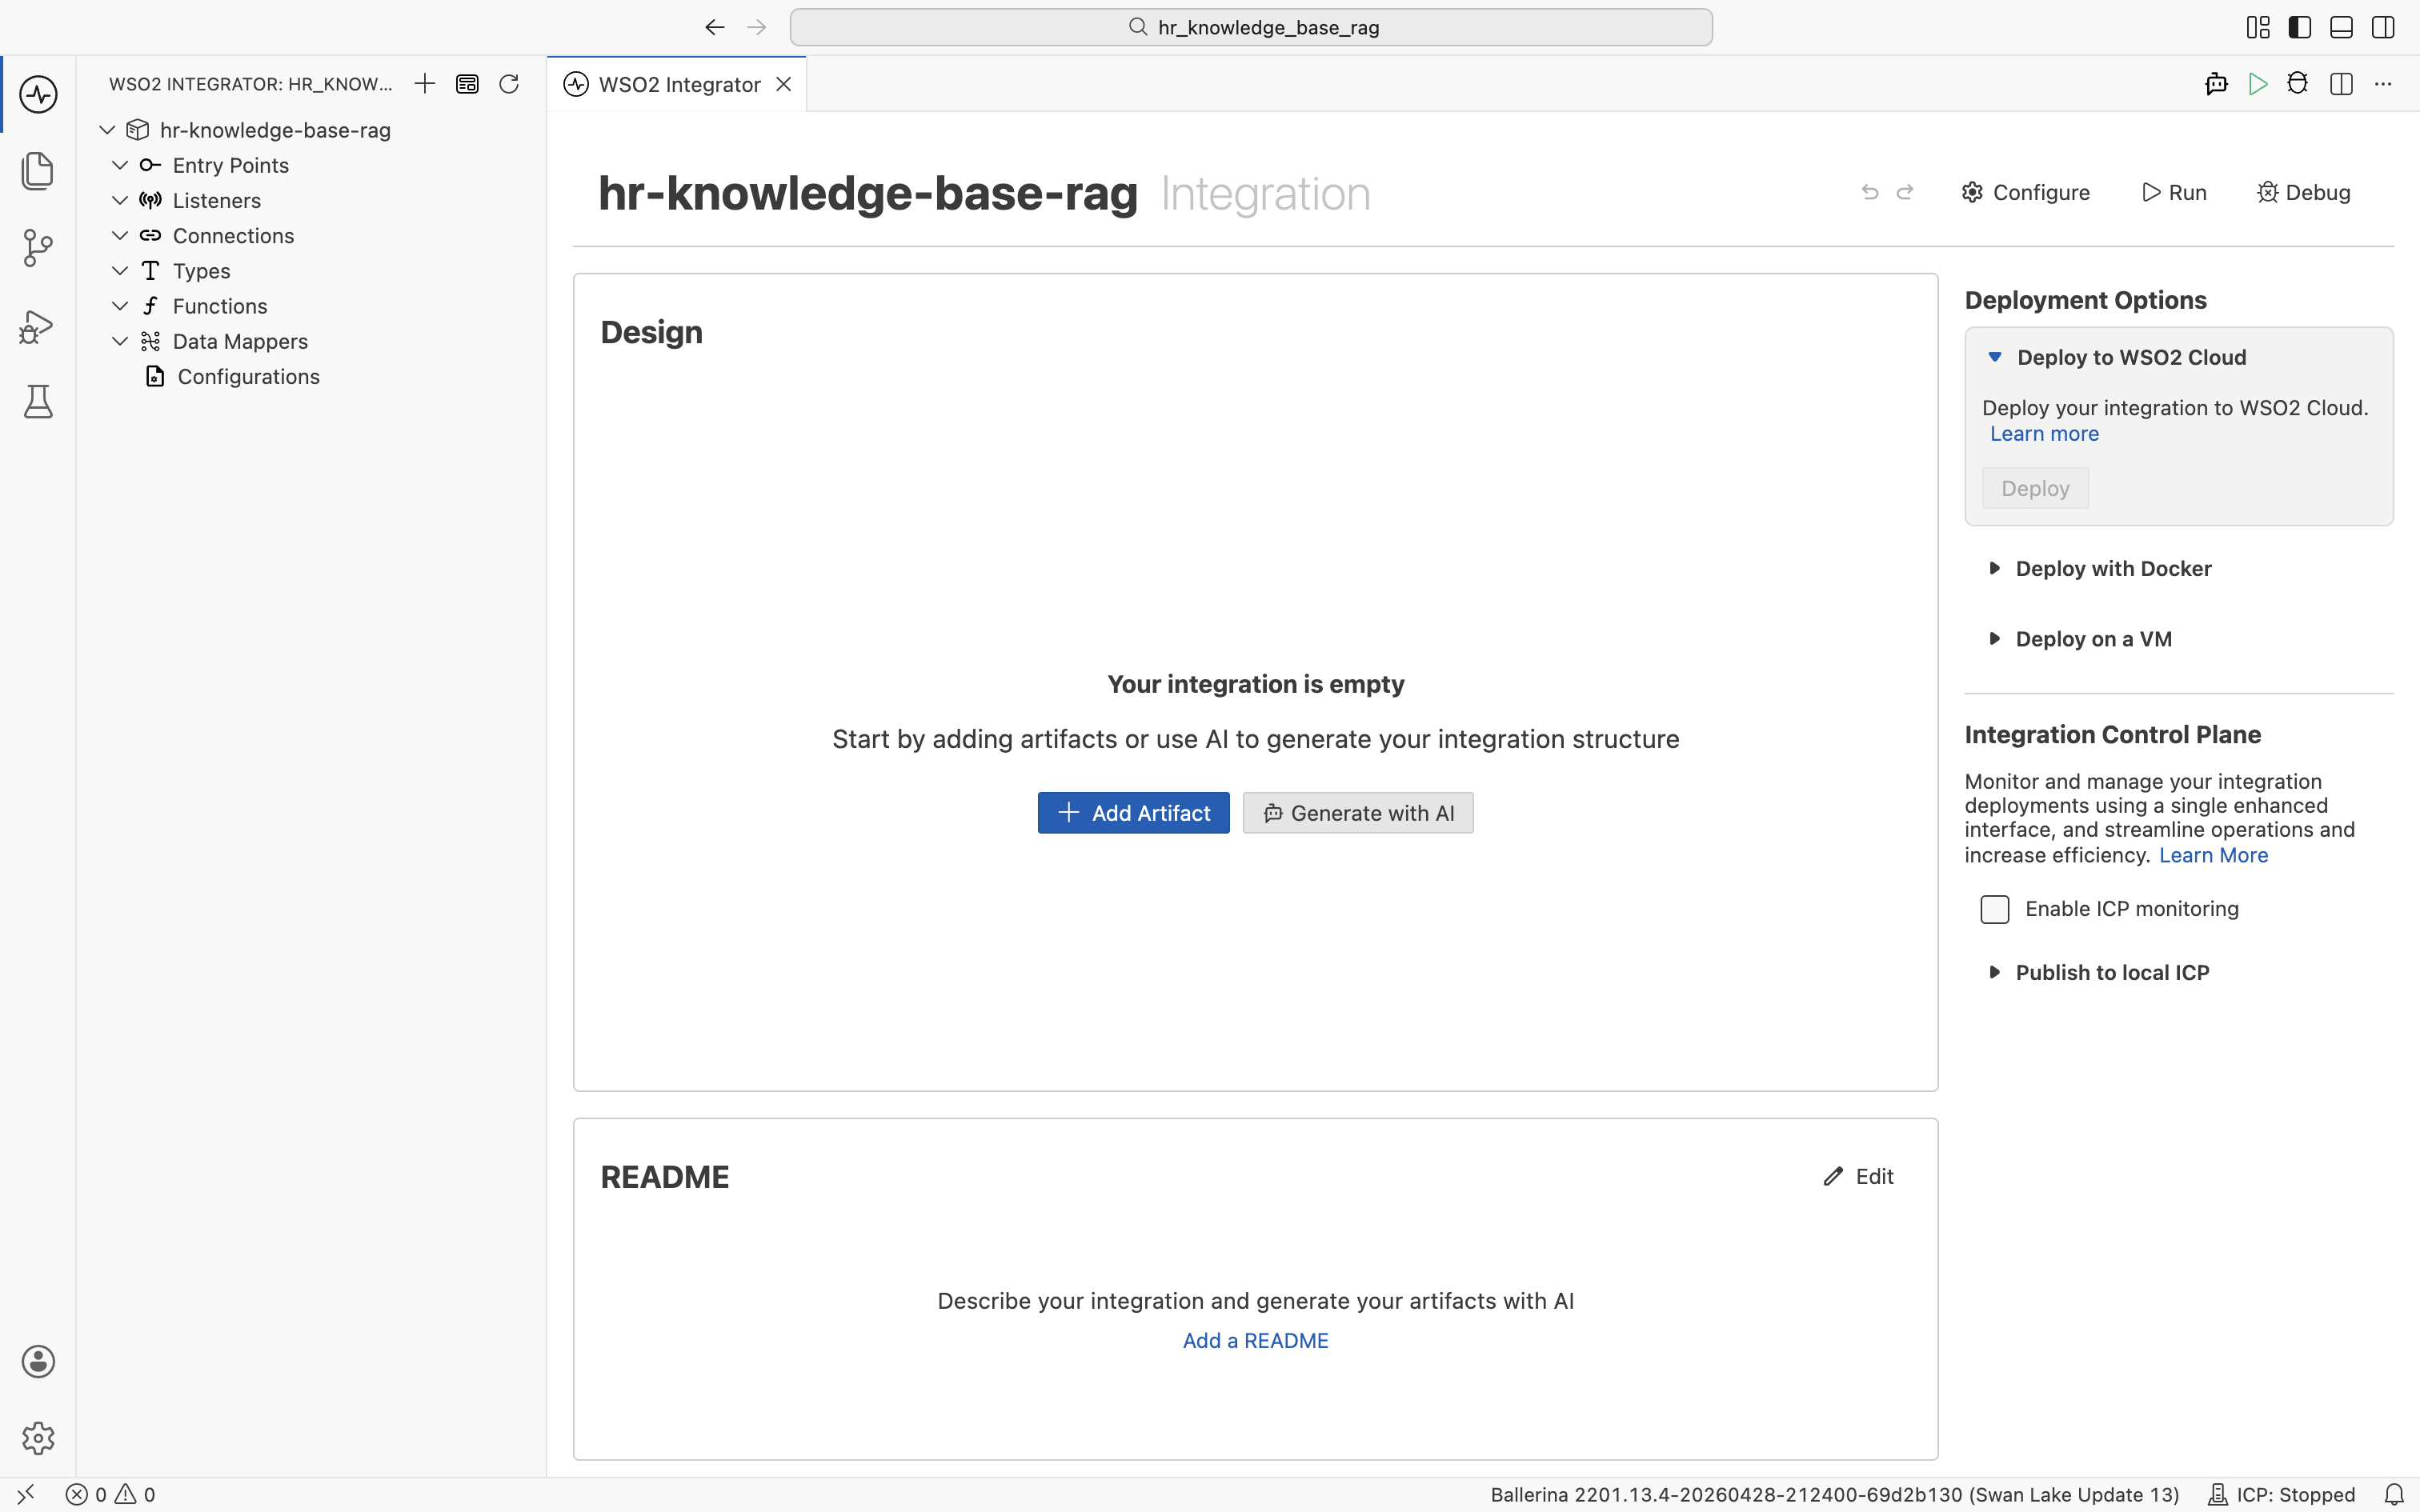Collapse Types node

(x=120, y=271)
